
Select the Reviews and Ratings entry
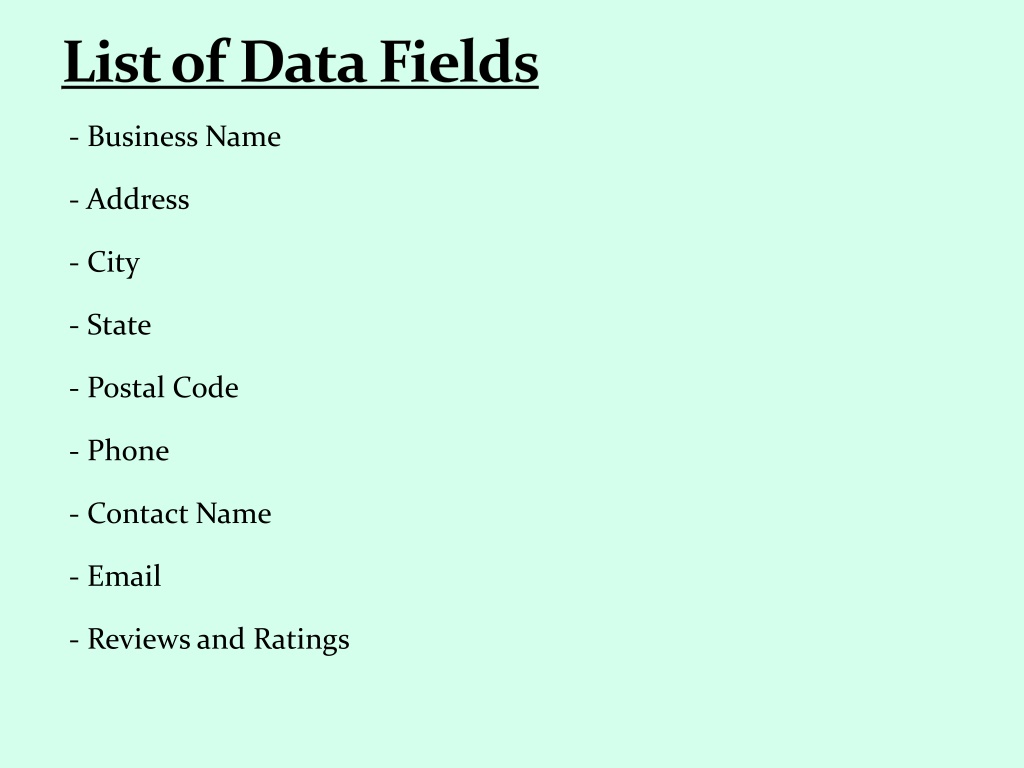210,640
